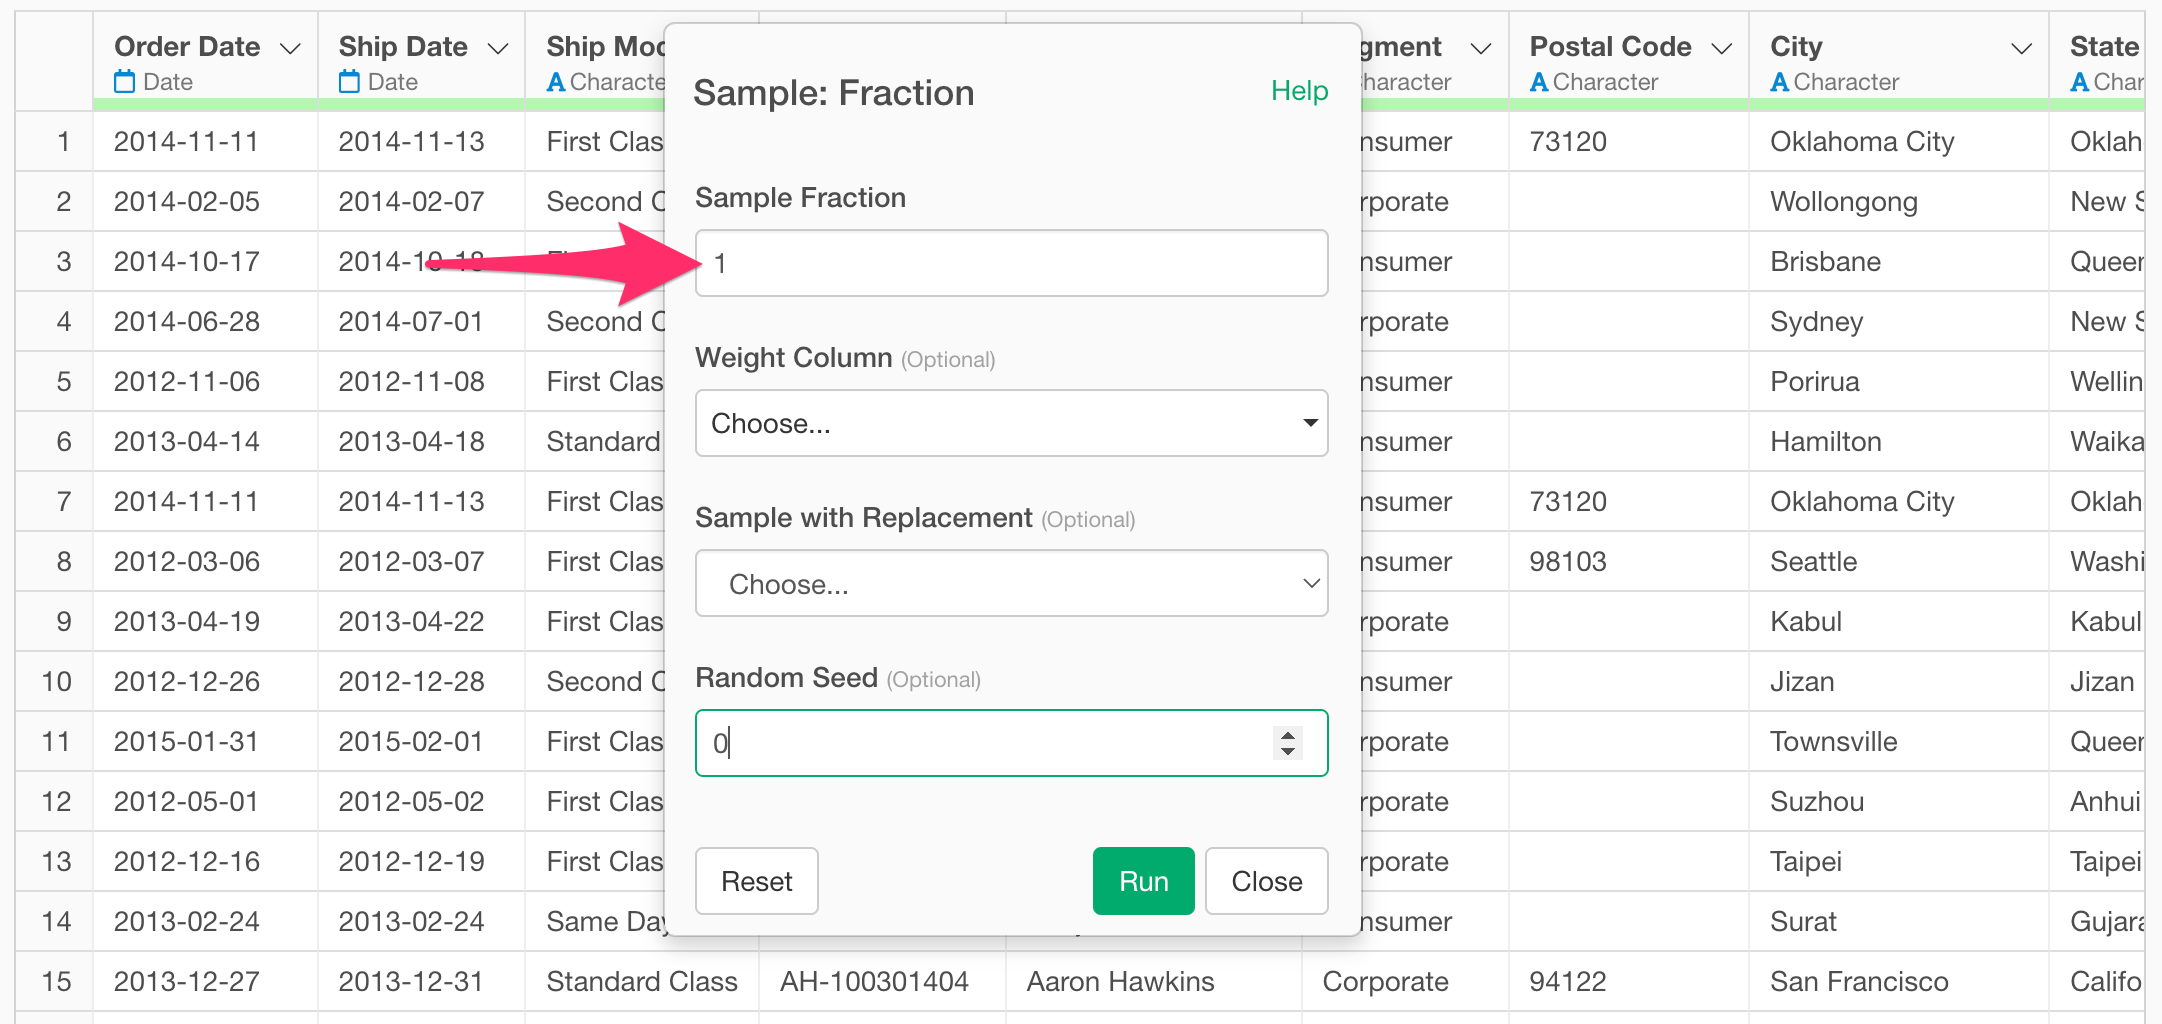The image size is (2162, 1024).
Task: Close the Sample Fraction dialog
Action: 1267,881
